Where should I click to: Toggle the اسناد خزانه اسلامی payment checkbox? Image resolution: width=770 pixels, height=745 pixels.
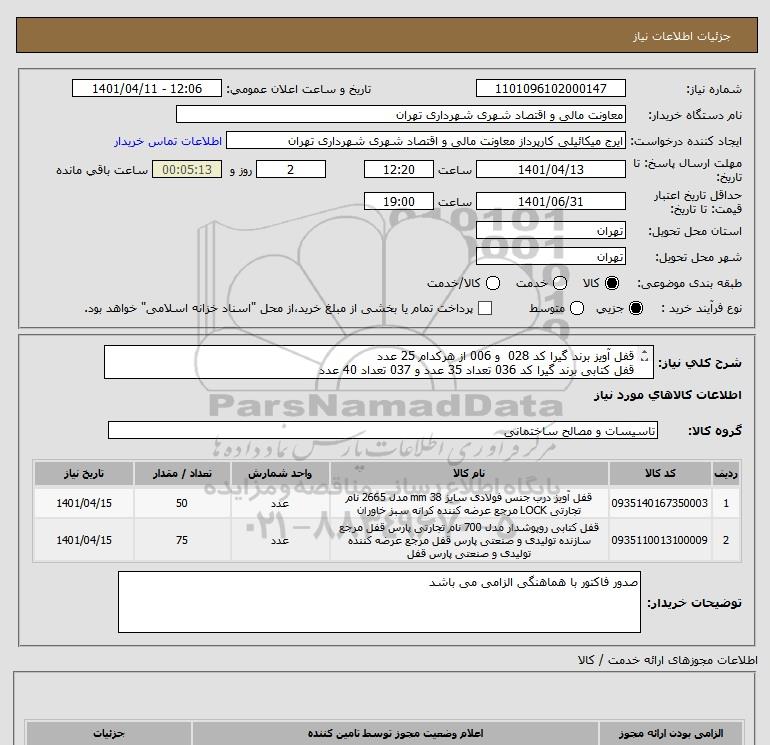click(485, 308)
